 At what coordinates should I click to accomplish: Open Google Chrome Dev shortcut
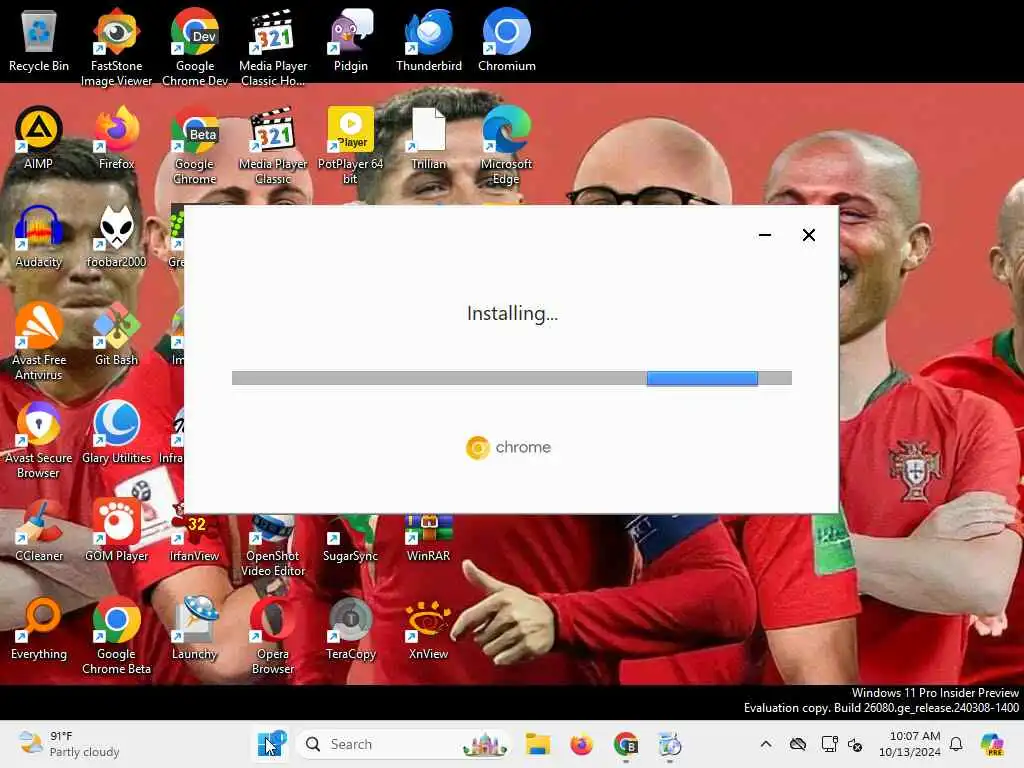pyautogui.click(x=195, y=47)
